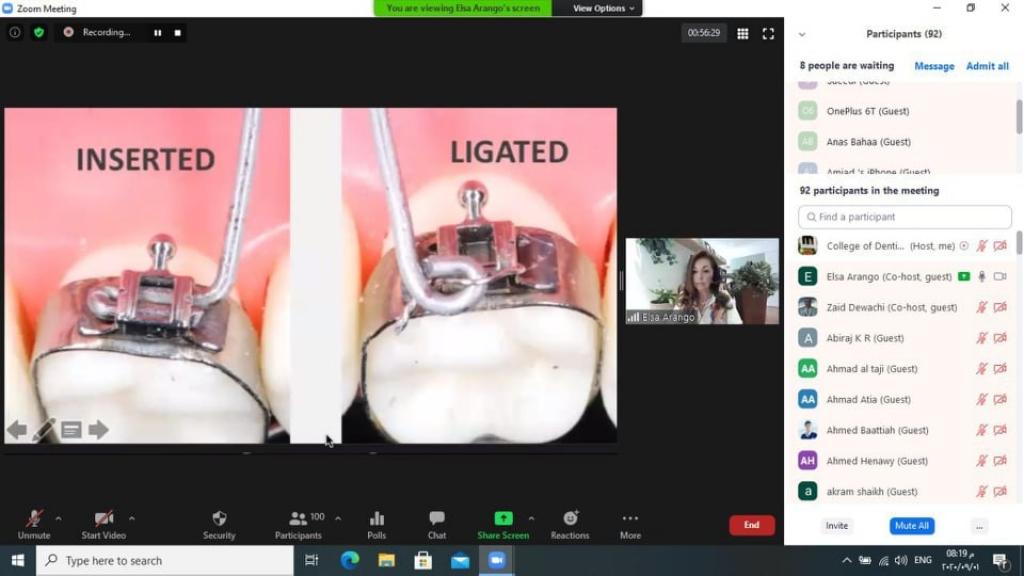Open the Participants panel from toolbar
This screenshot has width=1024, height=576.
[x=298, y=519]
